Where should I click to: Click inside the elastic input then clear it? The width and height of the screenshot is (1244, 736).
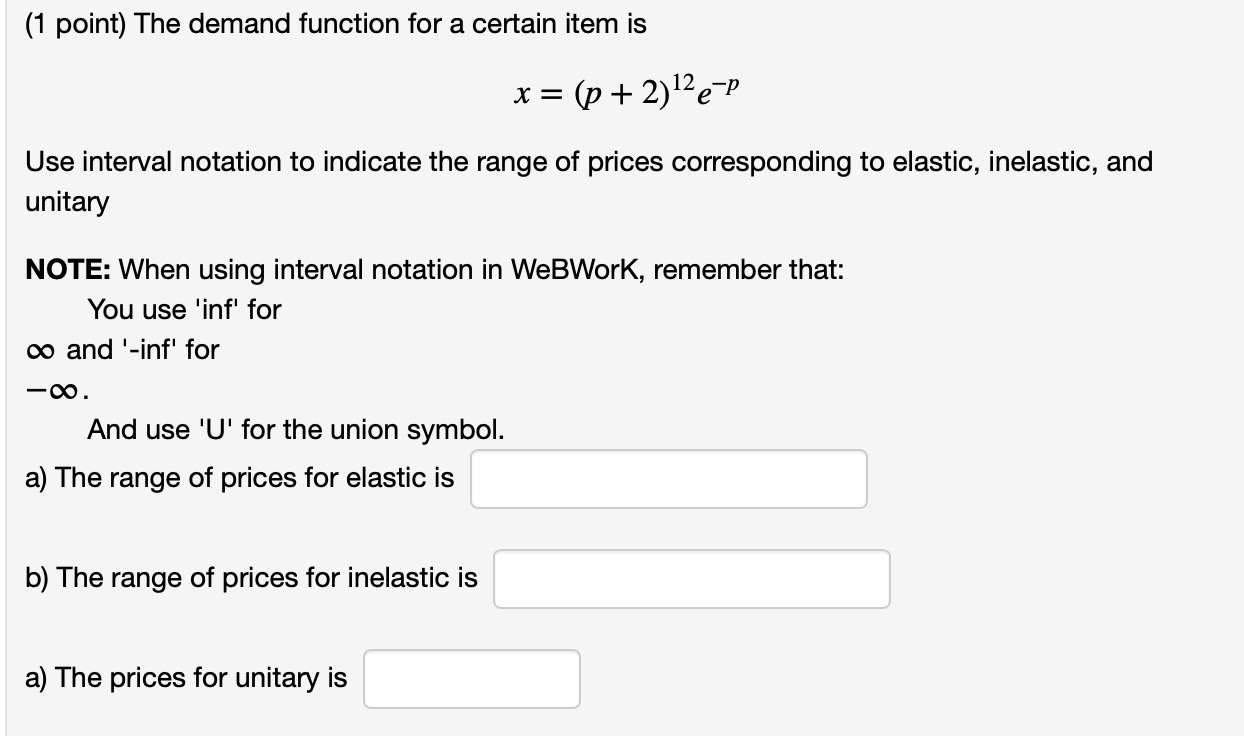pyautogui.click(x=668, y=478)
